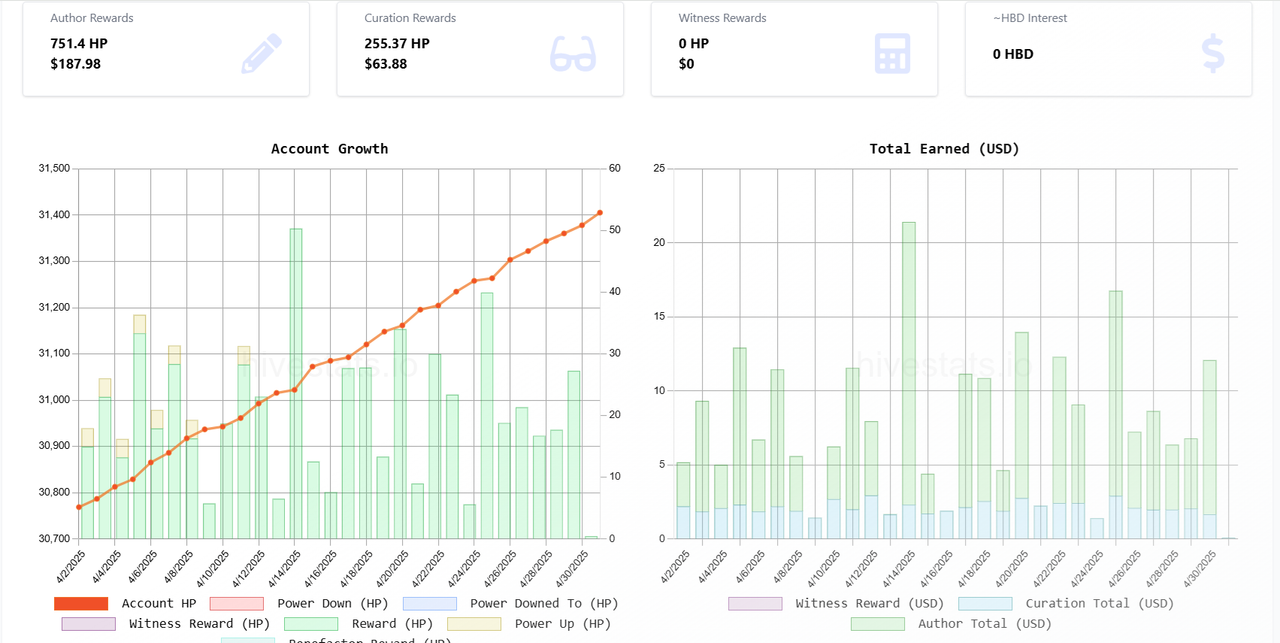The height and width of the screenshot is (643, 1280).
Task: Click the glasses icon on Curation Rewards card
Action: [x=573, y=54]
